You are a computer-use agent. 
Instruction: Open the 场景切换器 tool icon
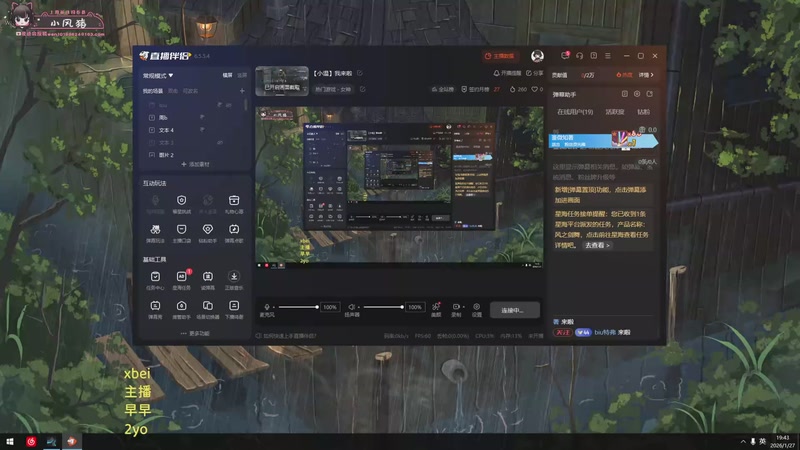208,306
